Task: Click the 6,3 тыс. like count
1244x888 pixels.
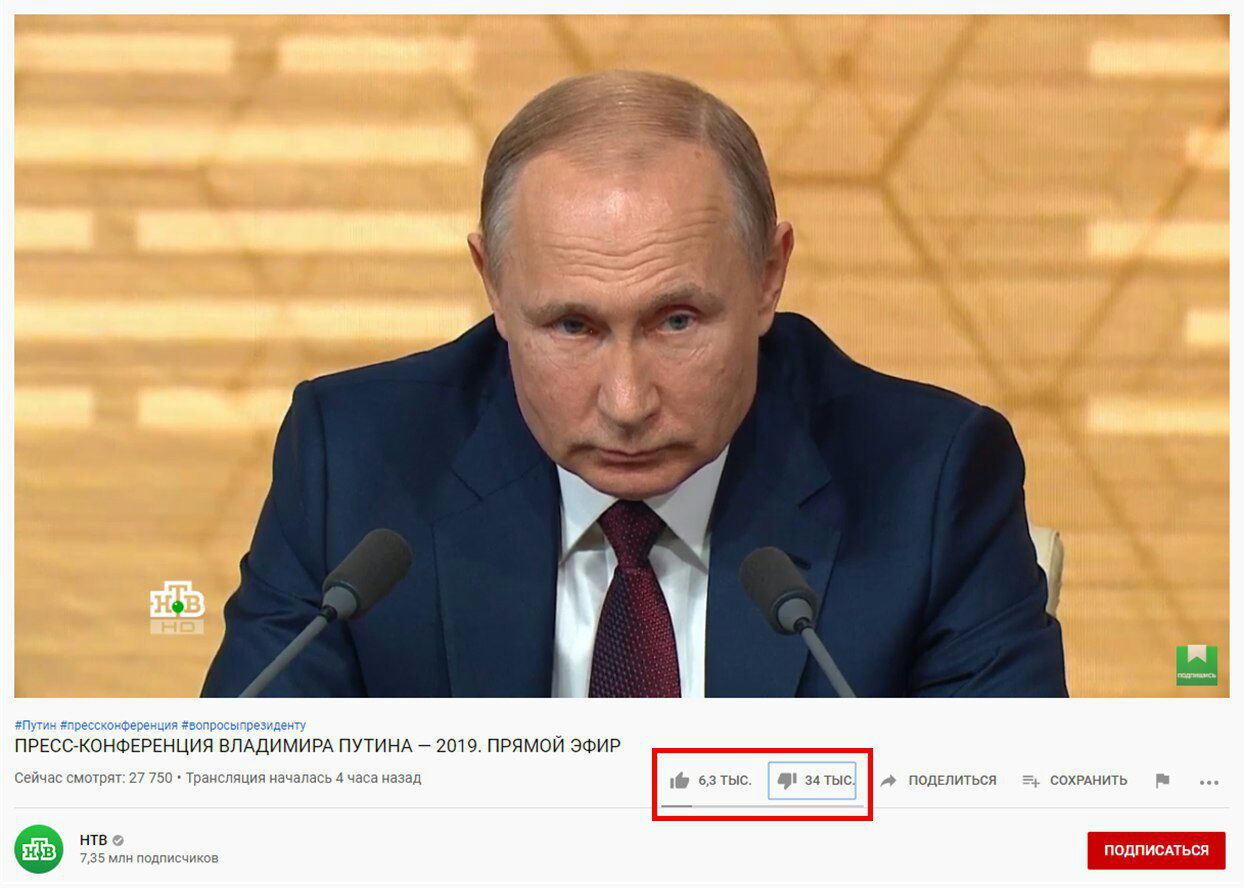Action: [725, 781]
